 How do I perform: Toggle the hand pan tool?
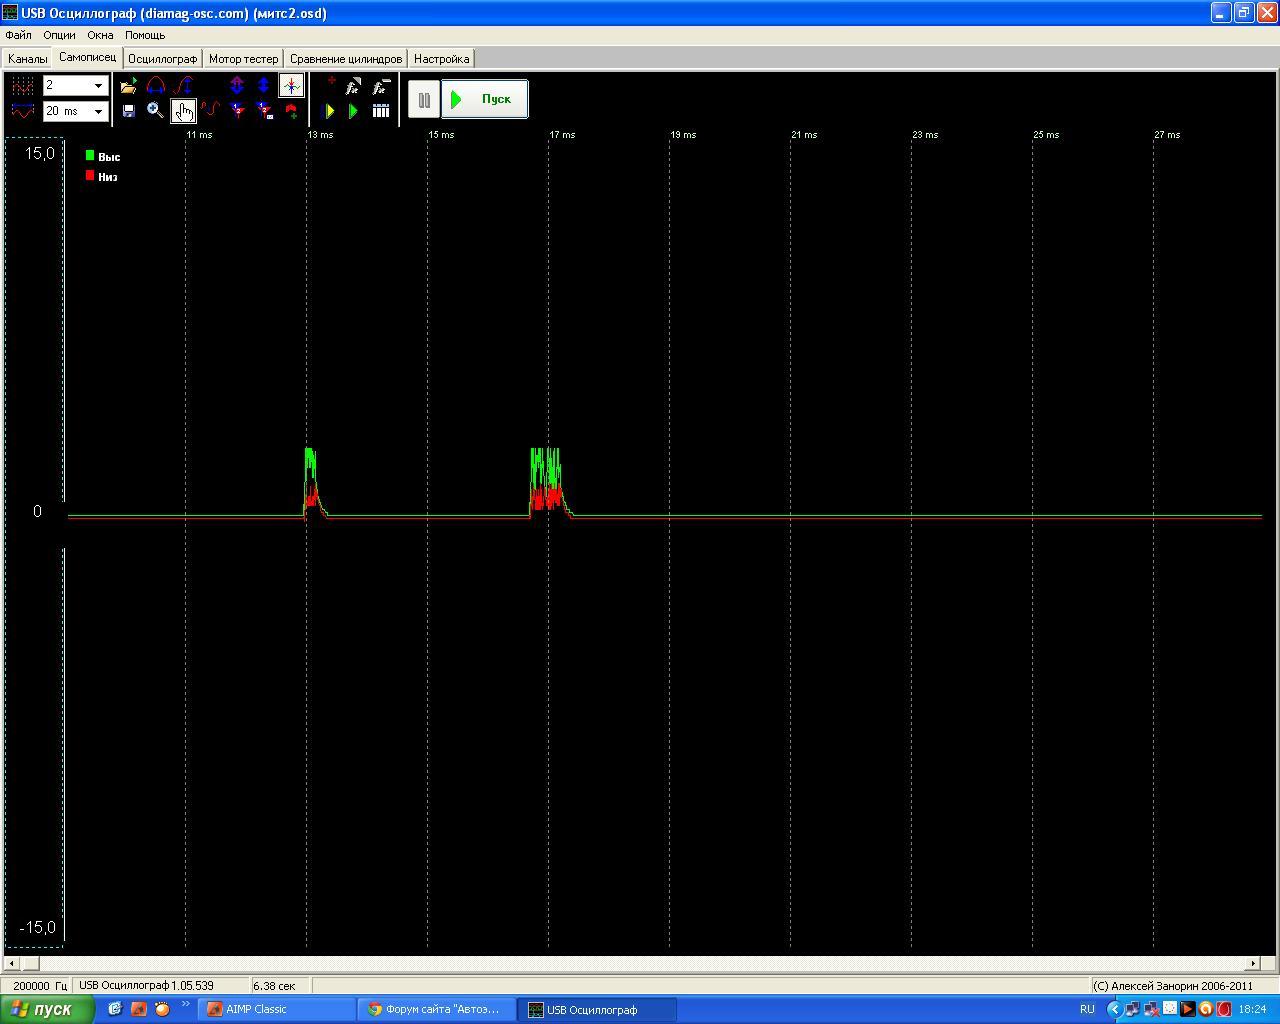click(x=183, y=111)
